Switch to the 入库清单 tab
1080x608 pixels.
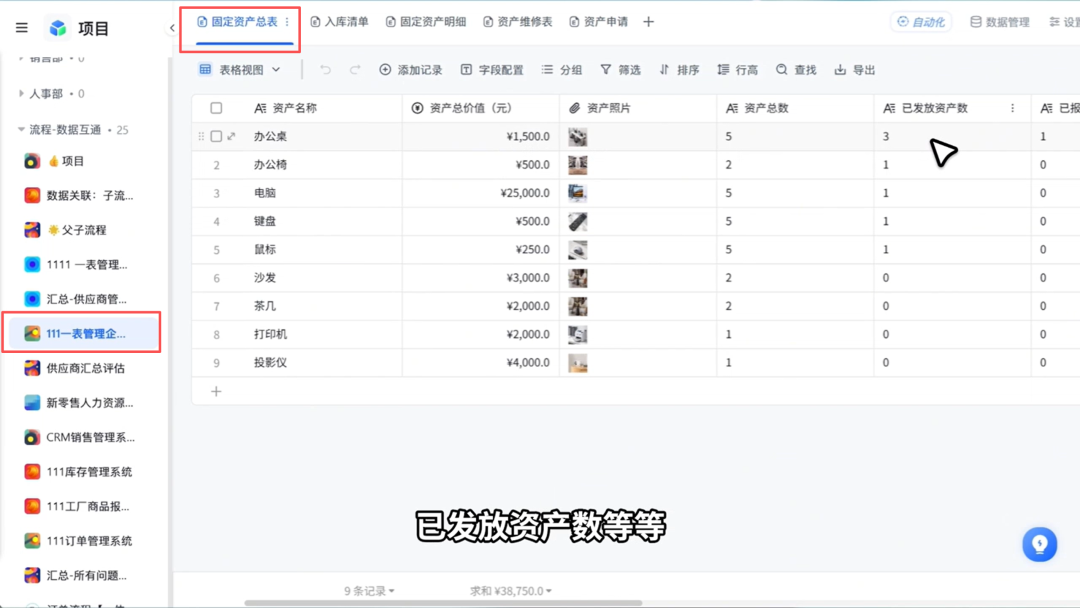pos(340,22)
